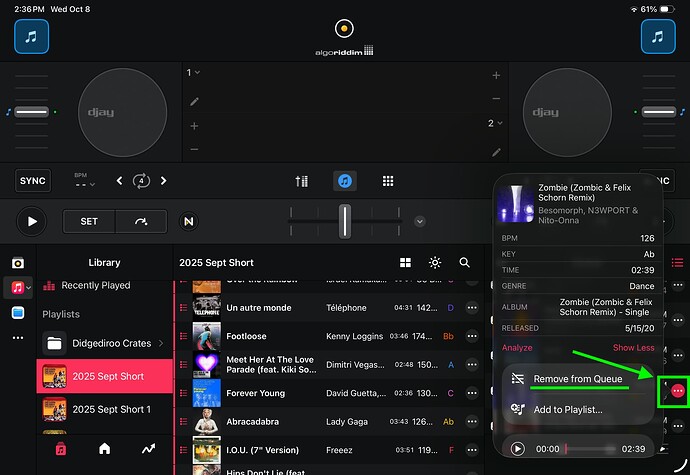Viewport: 690px width, 475px height.
Task: Expand the chevron beside the crossfader
Action: coord(420,221)
